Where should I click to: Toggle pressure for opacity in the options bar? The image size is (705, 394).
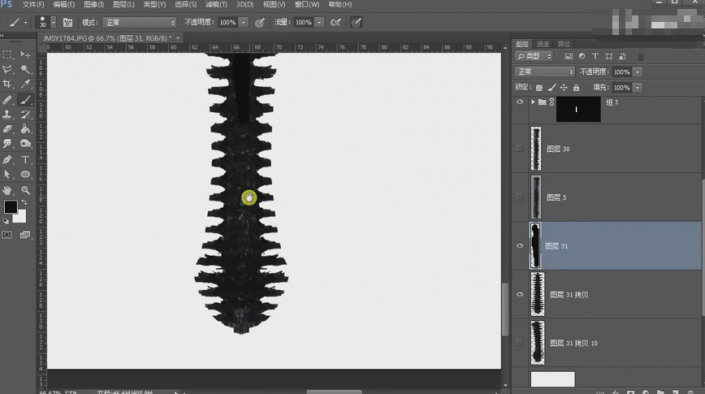click(x=260, y=22)
